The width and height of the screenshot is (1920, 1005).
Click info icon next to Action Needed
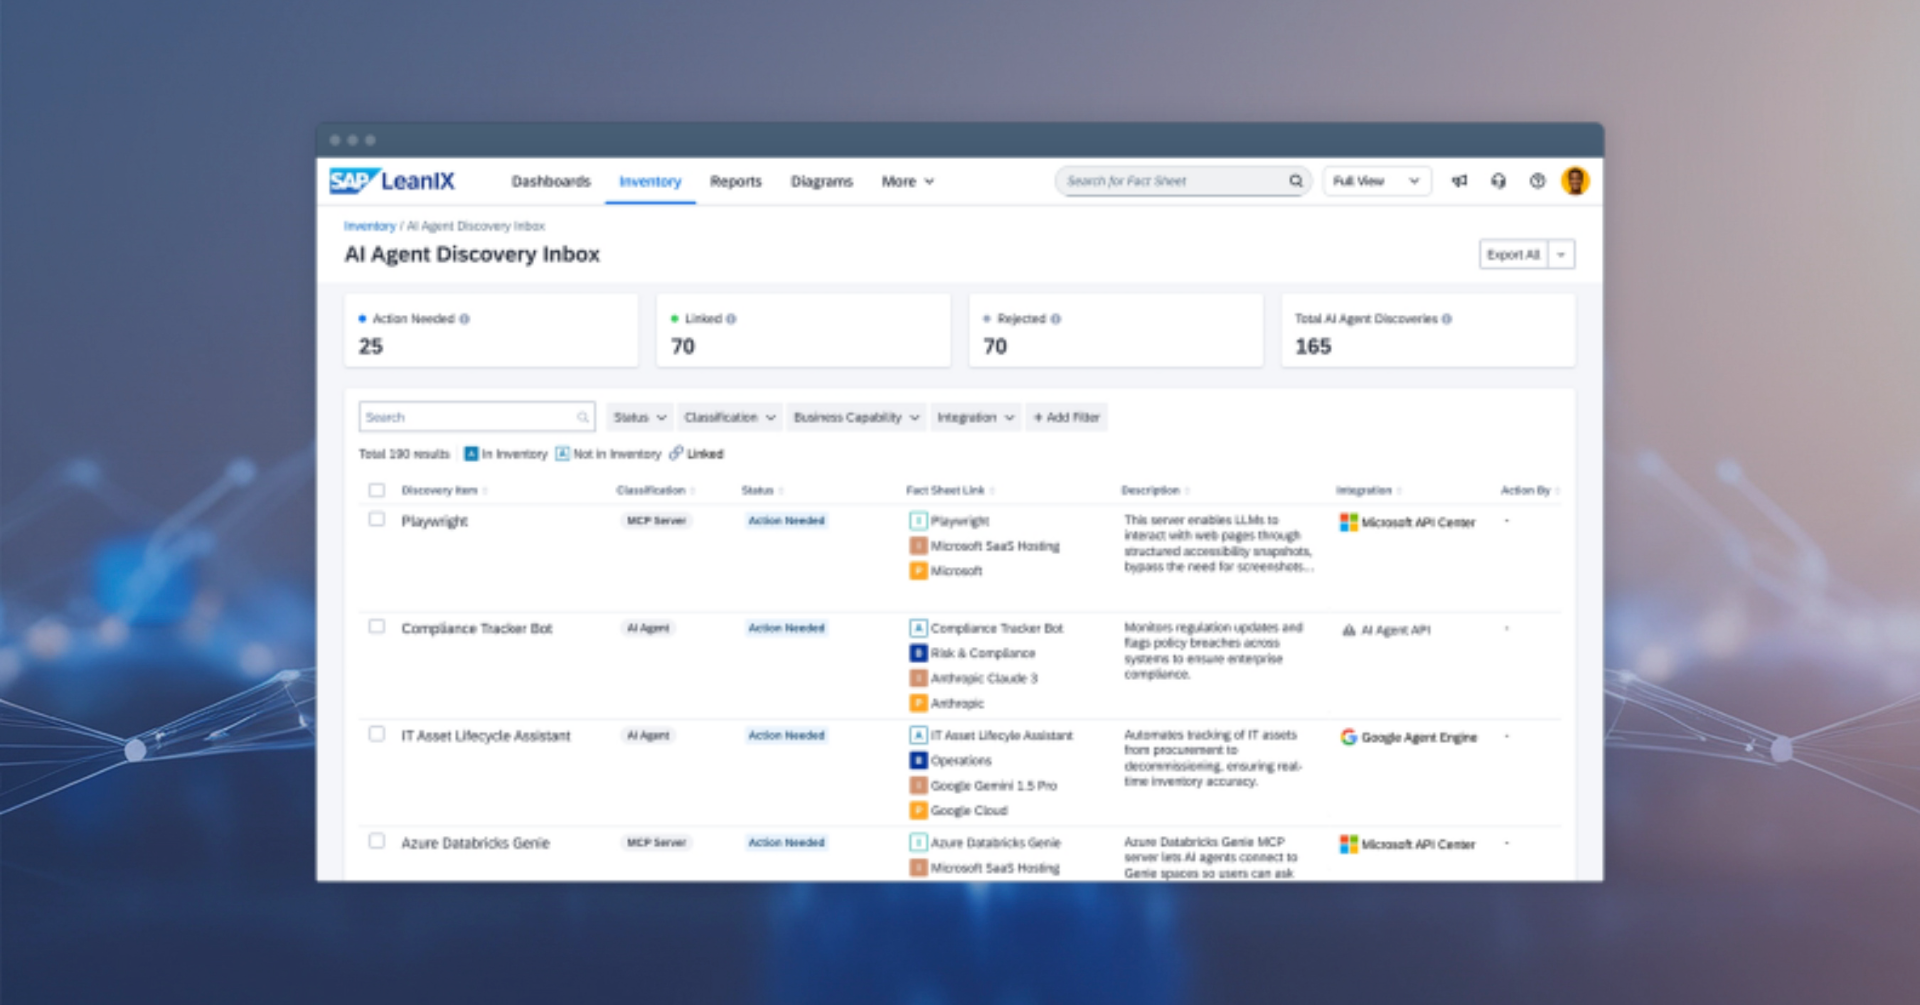click(464, 319)
